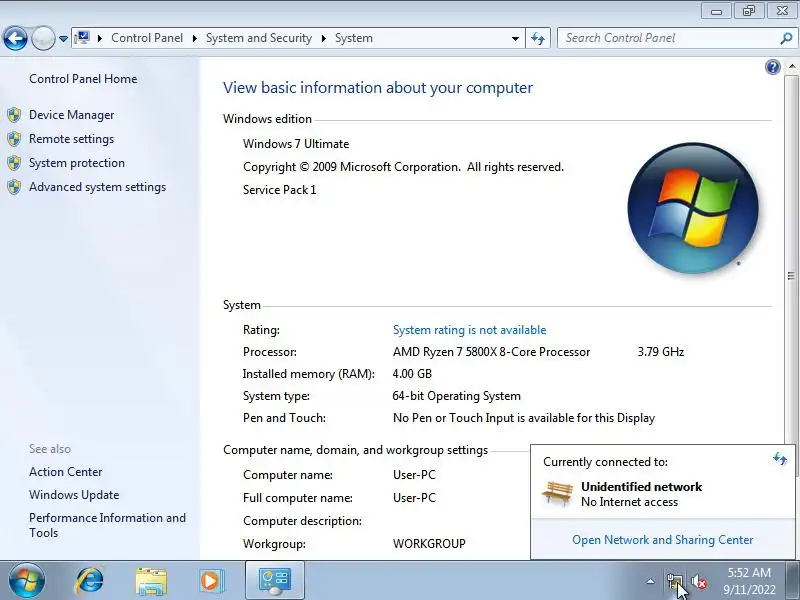Click the Windows 7 logo image
This screenshot has height=600, width=800.
tap(693, 208)
